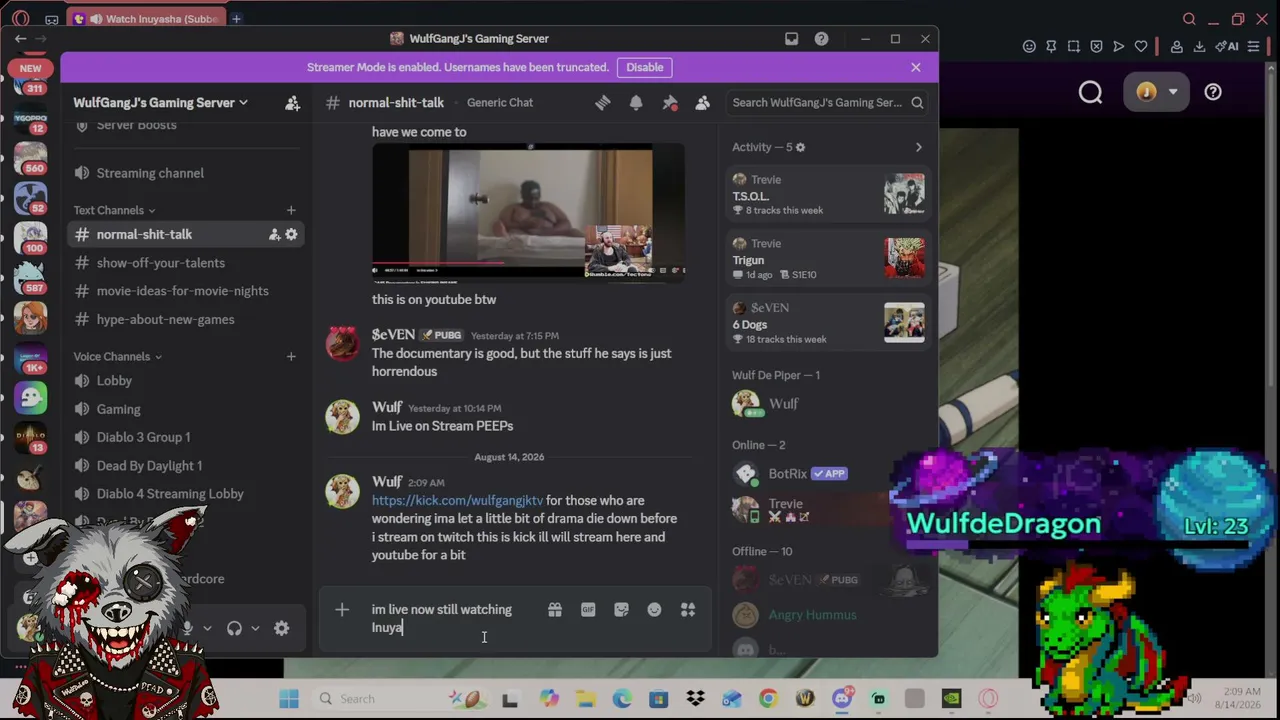Create a new voice channel

(x=291, y=356)
